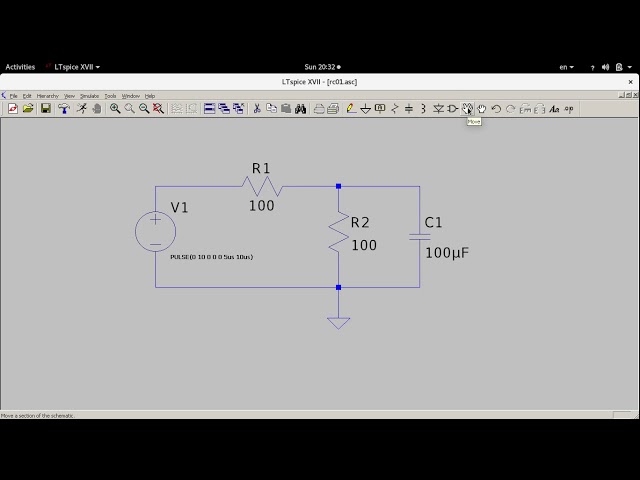This screenshot has width=640, height=480.
Task: Select the SPICE Directive .op tool
Action: 569,109
